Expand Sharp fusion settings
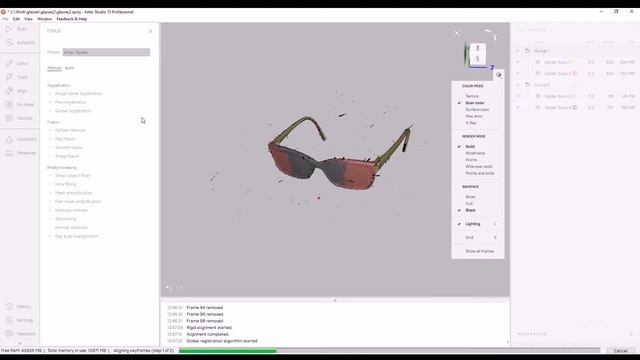 (50, 156)
